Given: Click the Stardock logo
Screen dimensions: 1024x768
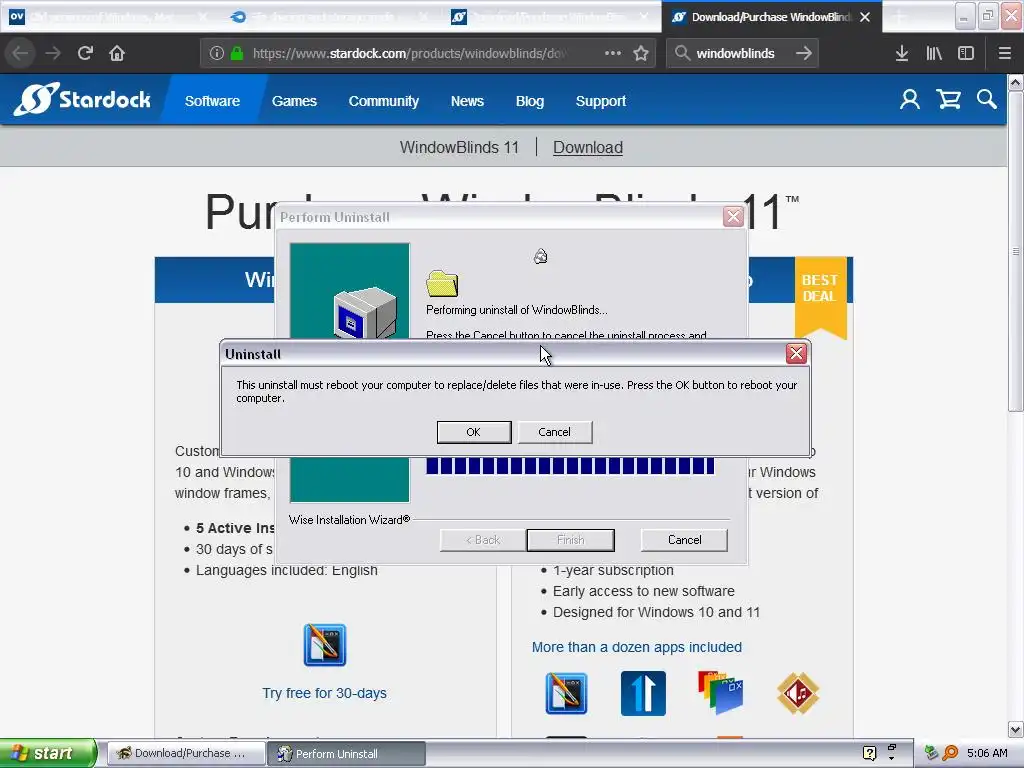Looking at the screenshot, I should click(82, 99).
